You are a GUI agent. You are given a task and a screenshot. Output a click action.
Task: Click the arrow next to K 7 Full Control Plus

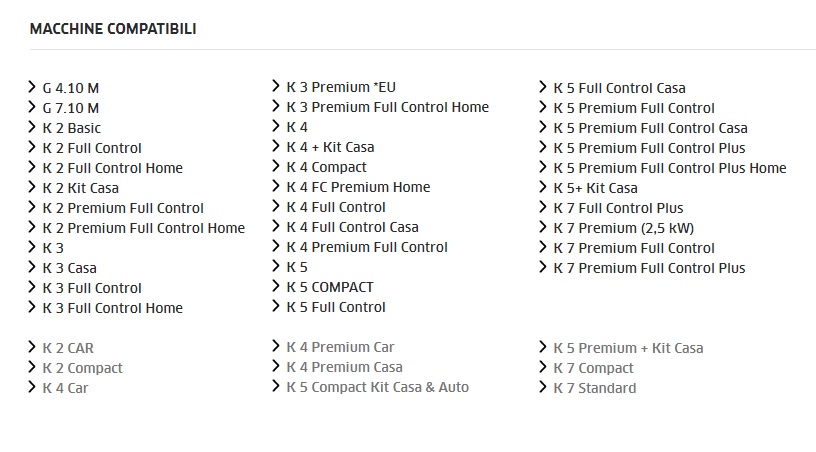point(543,207)
